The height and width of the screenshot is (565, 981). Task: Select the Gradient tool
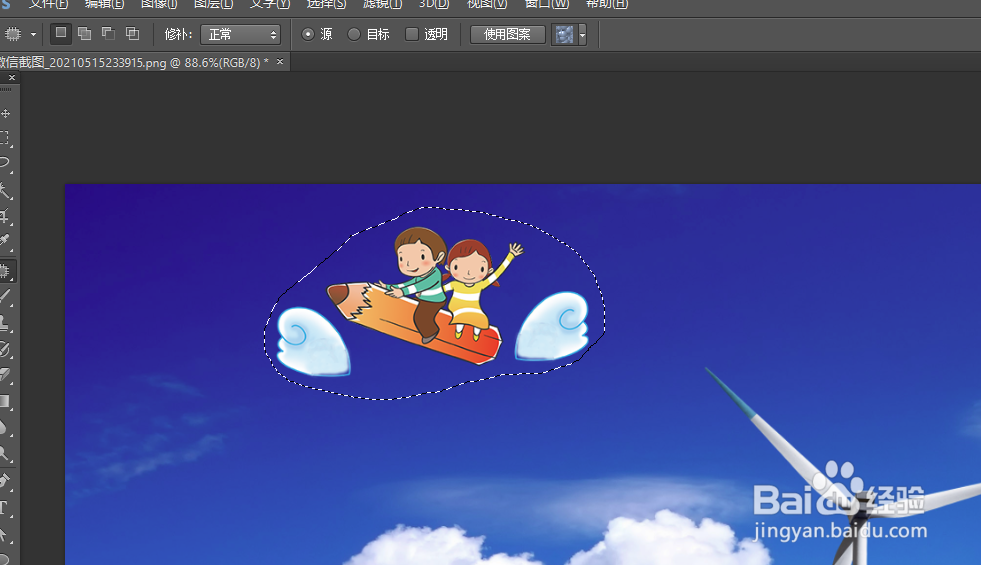(5, 402)
